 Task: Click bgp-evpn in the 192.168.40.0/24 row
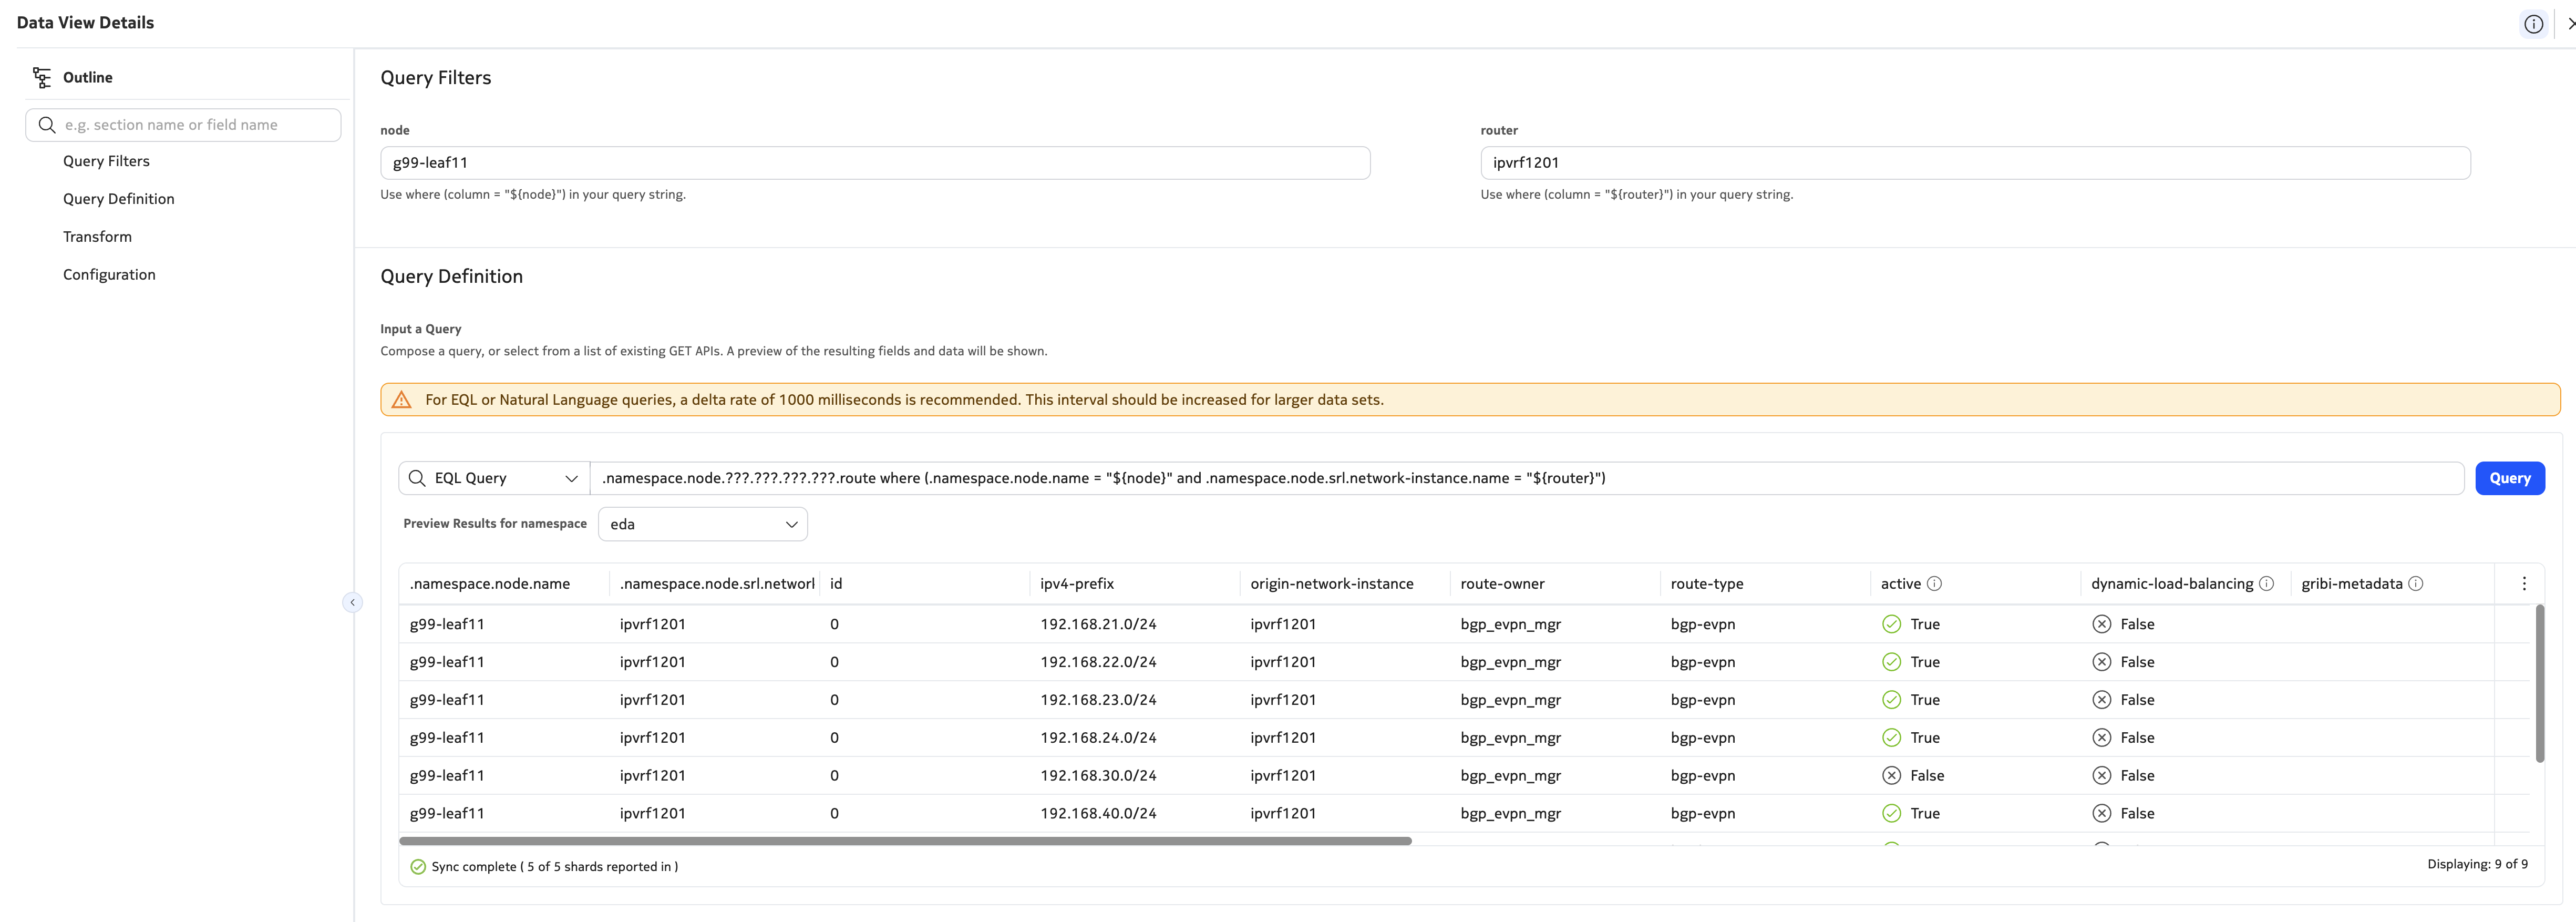pos(1702,814)
